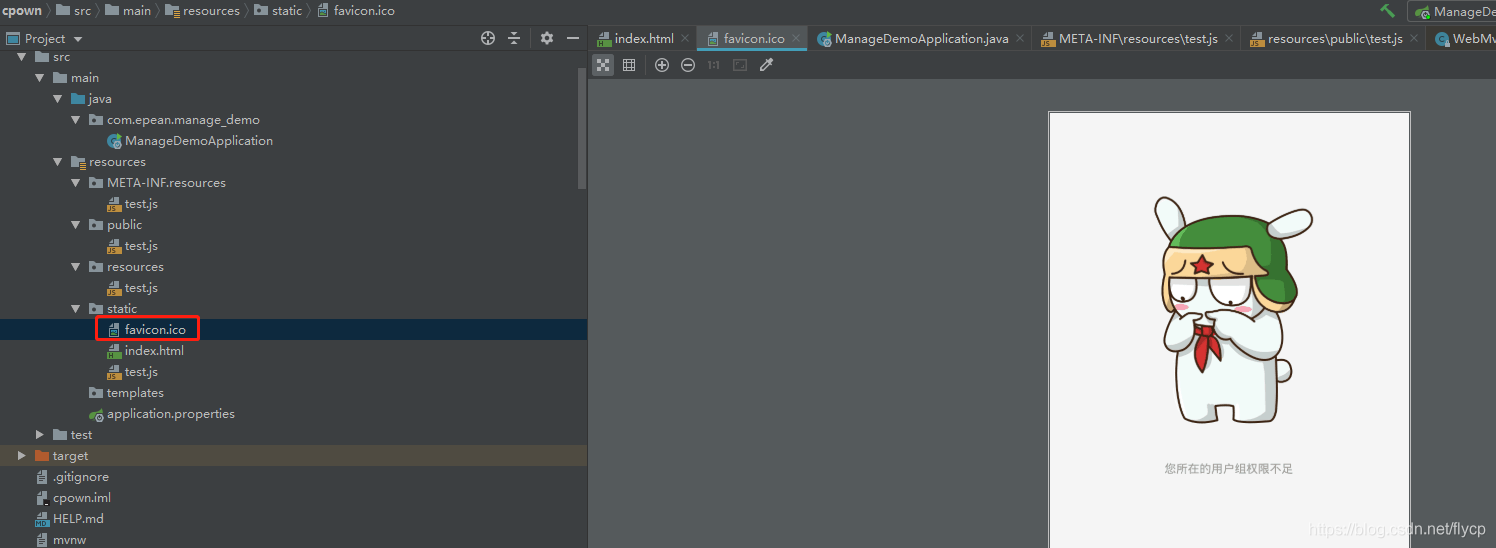This screenshot has height=548, width=1496.
Task: Collapse the resources root folder arrow
Action: [x=58, y=162]
